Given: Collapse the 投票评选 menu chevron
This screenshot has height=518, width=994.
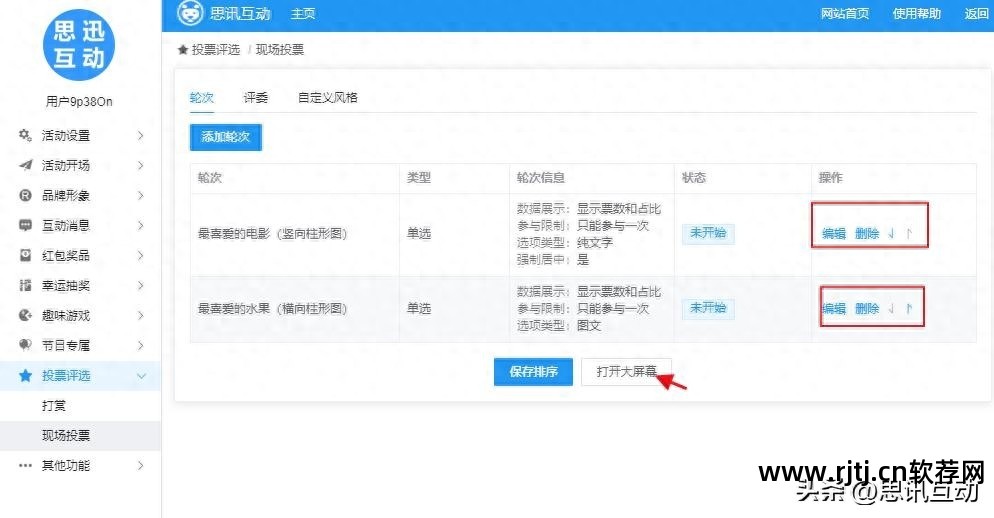Looking at the screenshot, I should click(141, 376).
